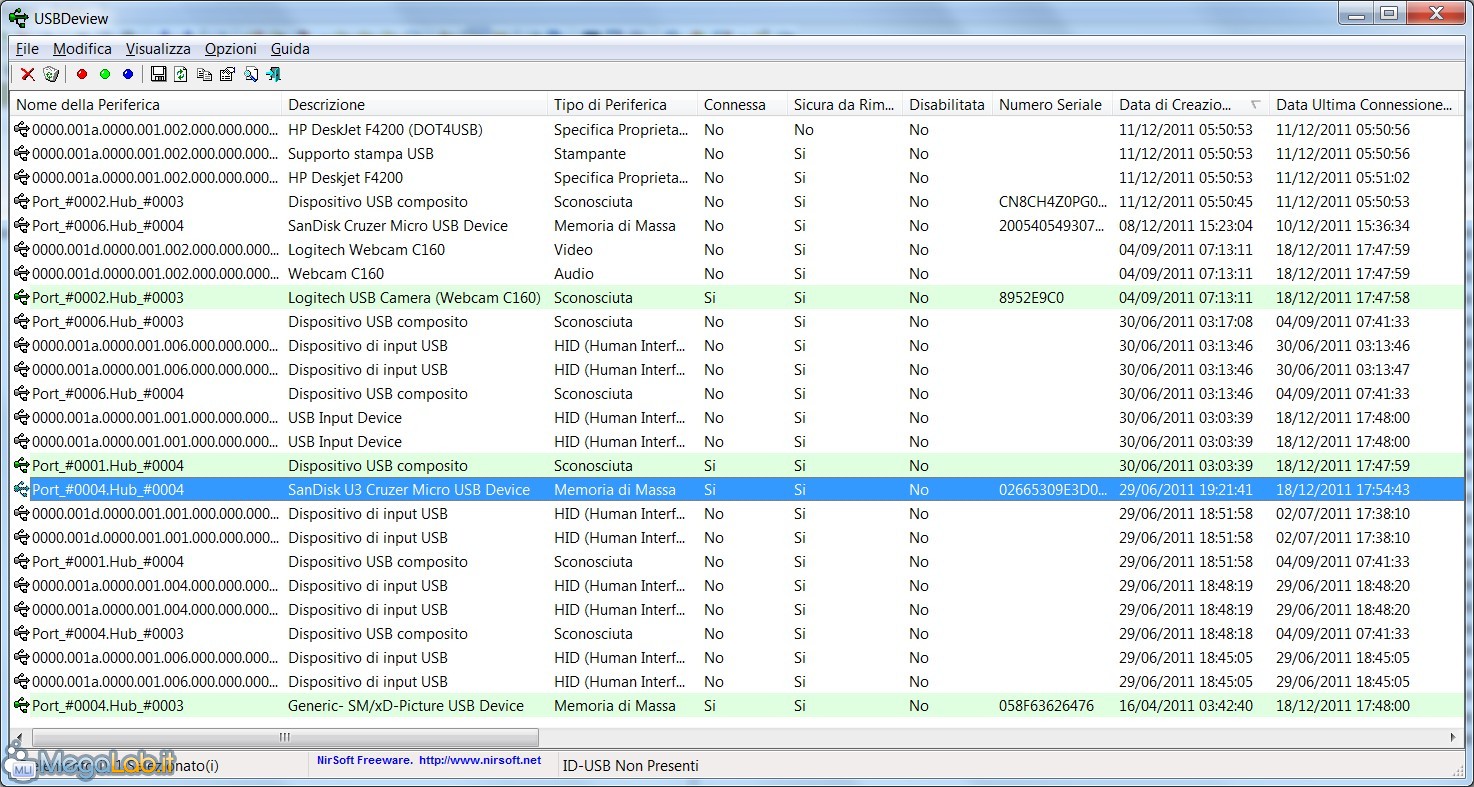Image resolution: width=1474 pixels, height=787 pixels.
Task: Sort by Tipo di Periferica column
Action: 622,104
